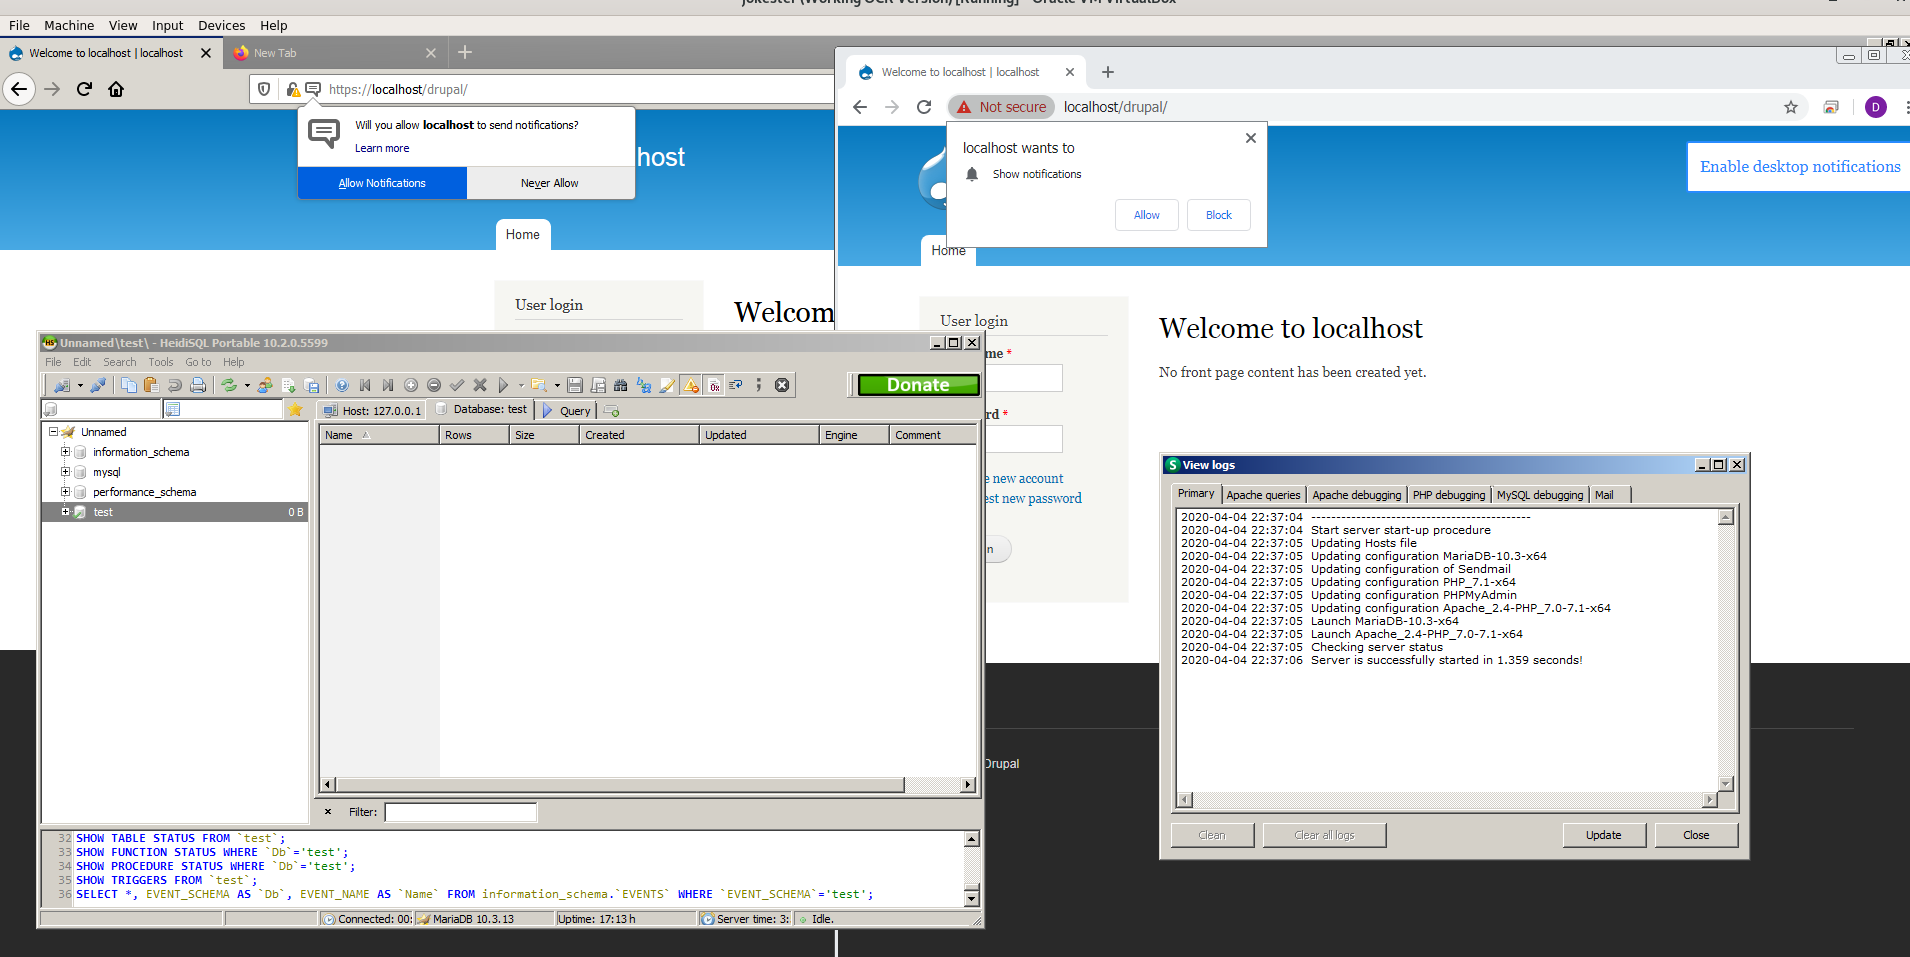Click Learn more link in Firefox prompt

(381, 148)
